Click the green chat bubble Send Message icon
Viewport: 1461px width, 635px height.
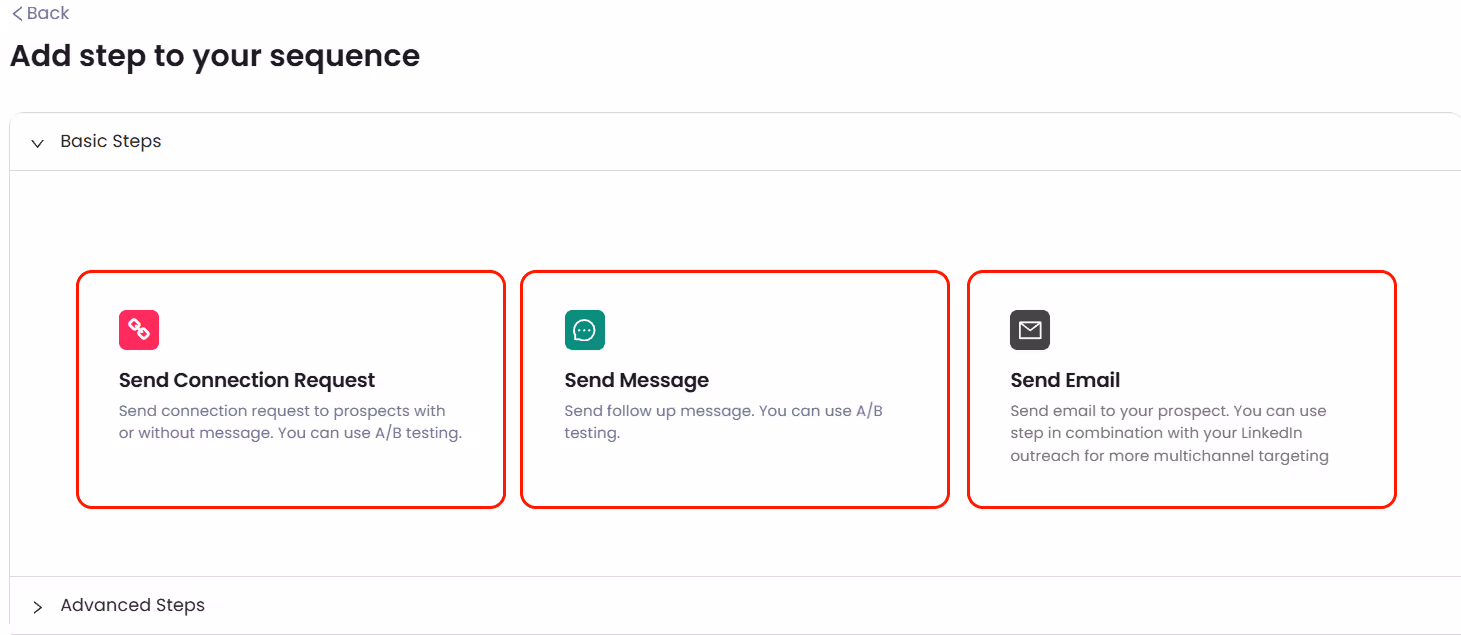(585, 330)
